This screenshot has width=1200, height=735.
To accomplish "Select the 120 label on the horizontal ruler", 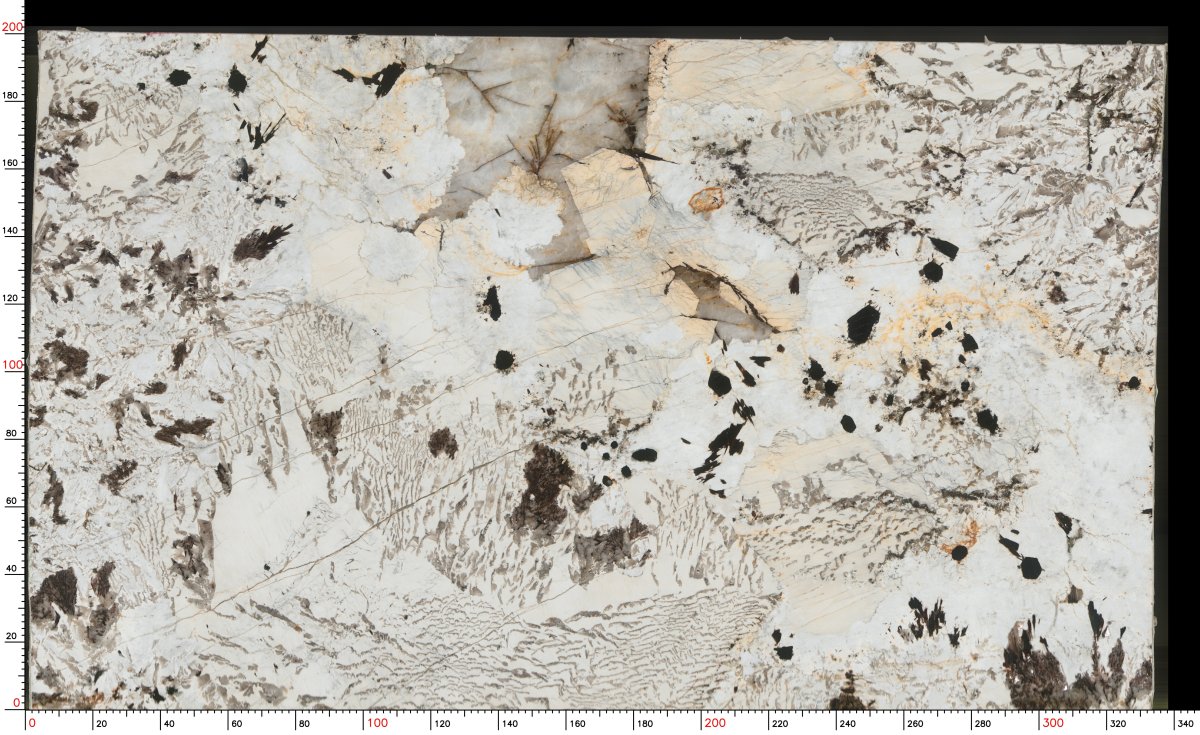I will (445, 723).
